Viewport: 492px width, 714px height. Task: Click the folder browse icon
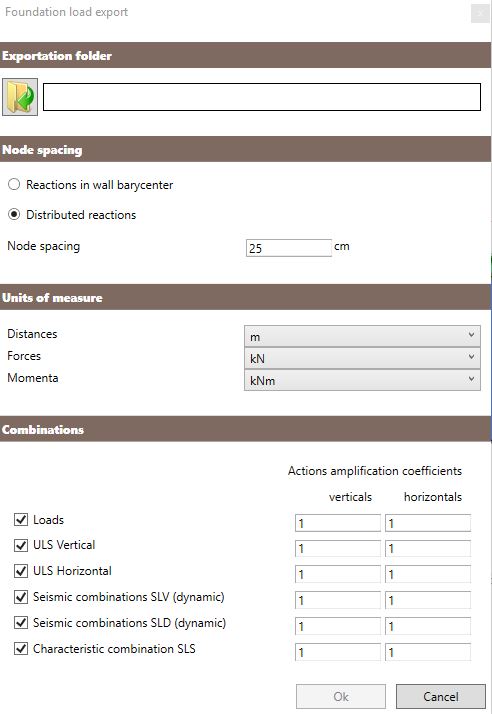[x=20, y=97]
